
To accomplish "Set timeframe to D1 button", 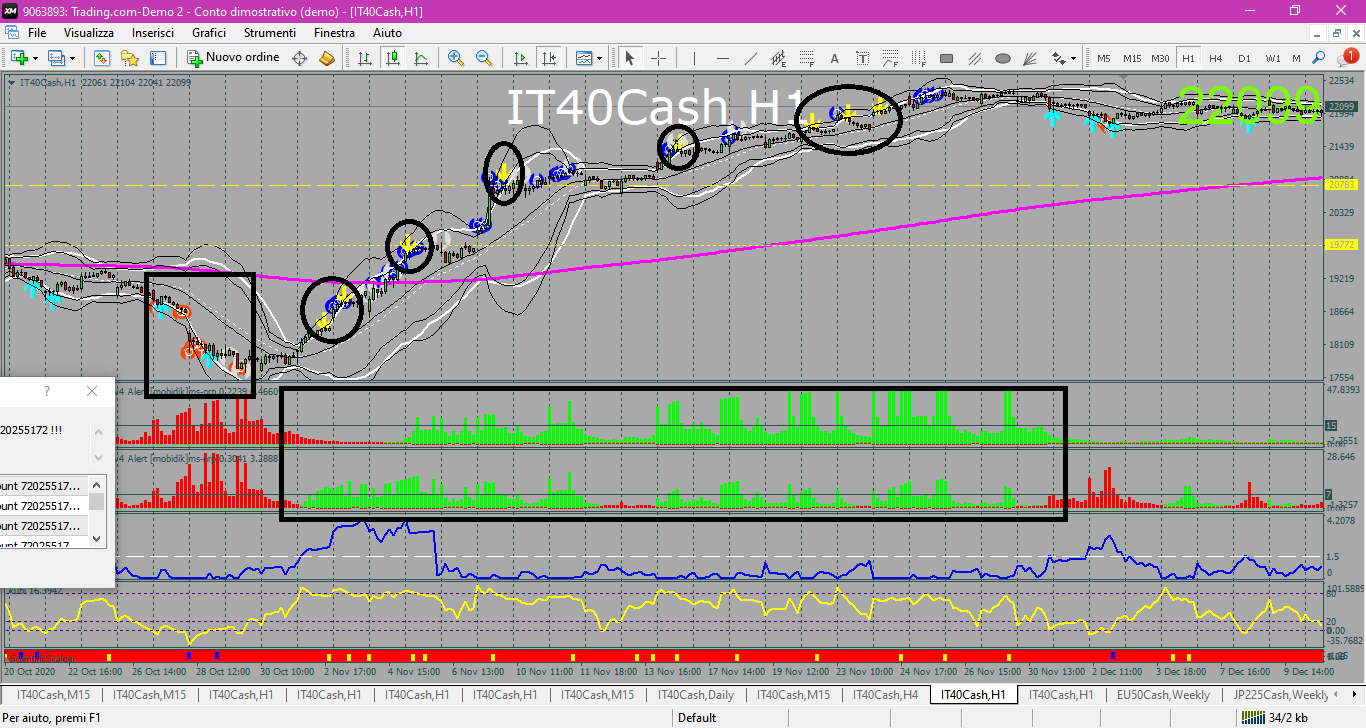I will point(1244,58).
